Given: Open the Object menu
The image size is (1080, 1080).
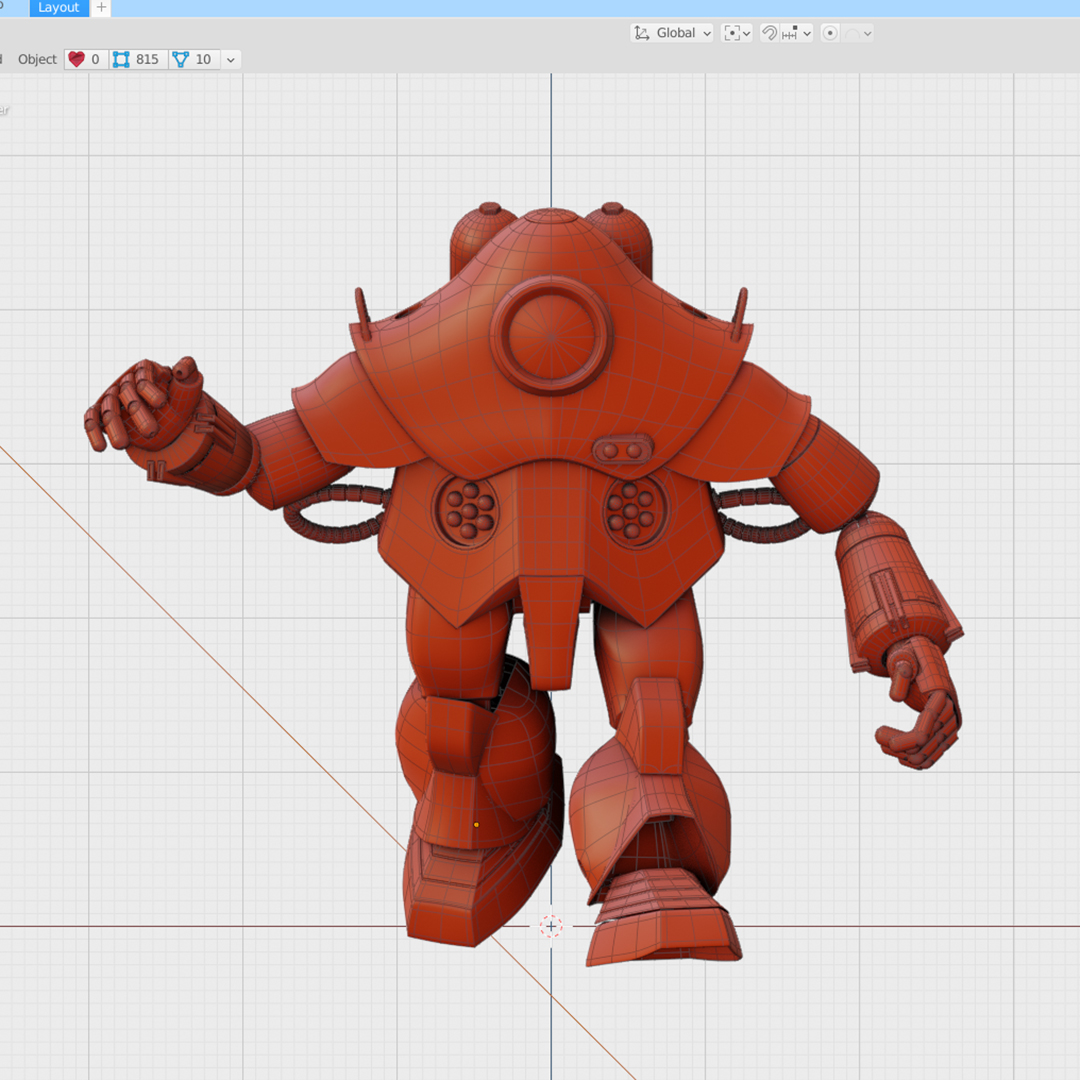Looking at the screenshot, I should 37,59.
